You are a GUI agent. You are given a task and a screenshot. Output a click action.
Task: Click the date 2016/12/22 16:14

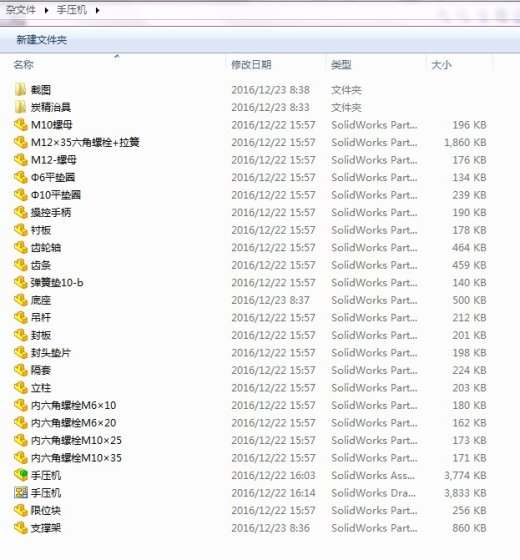point(273,492)
